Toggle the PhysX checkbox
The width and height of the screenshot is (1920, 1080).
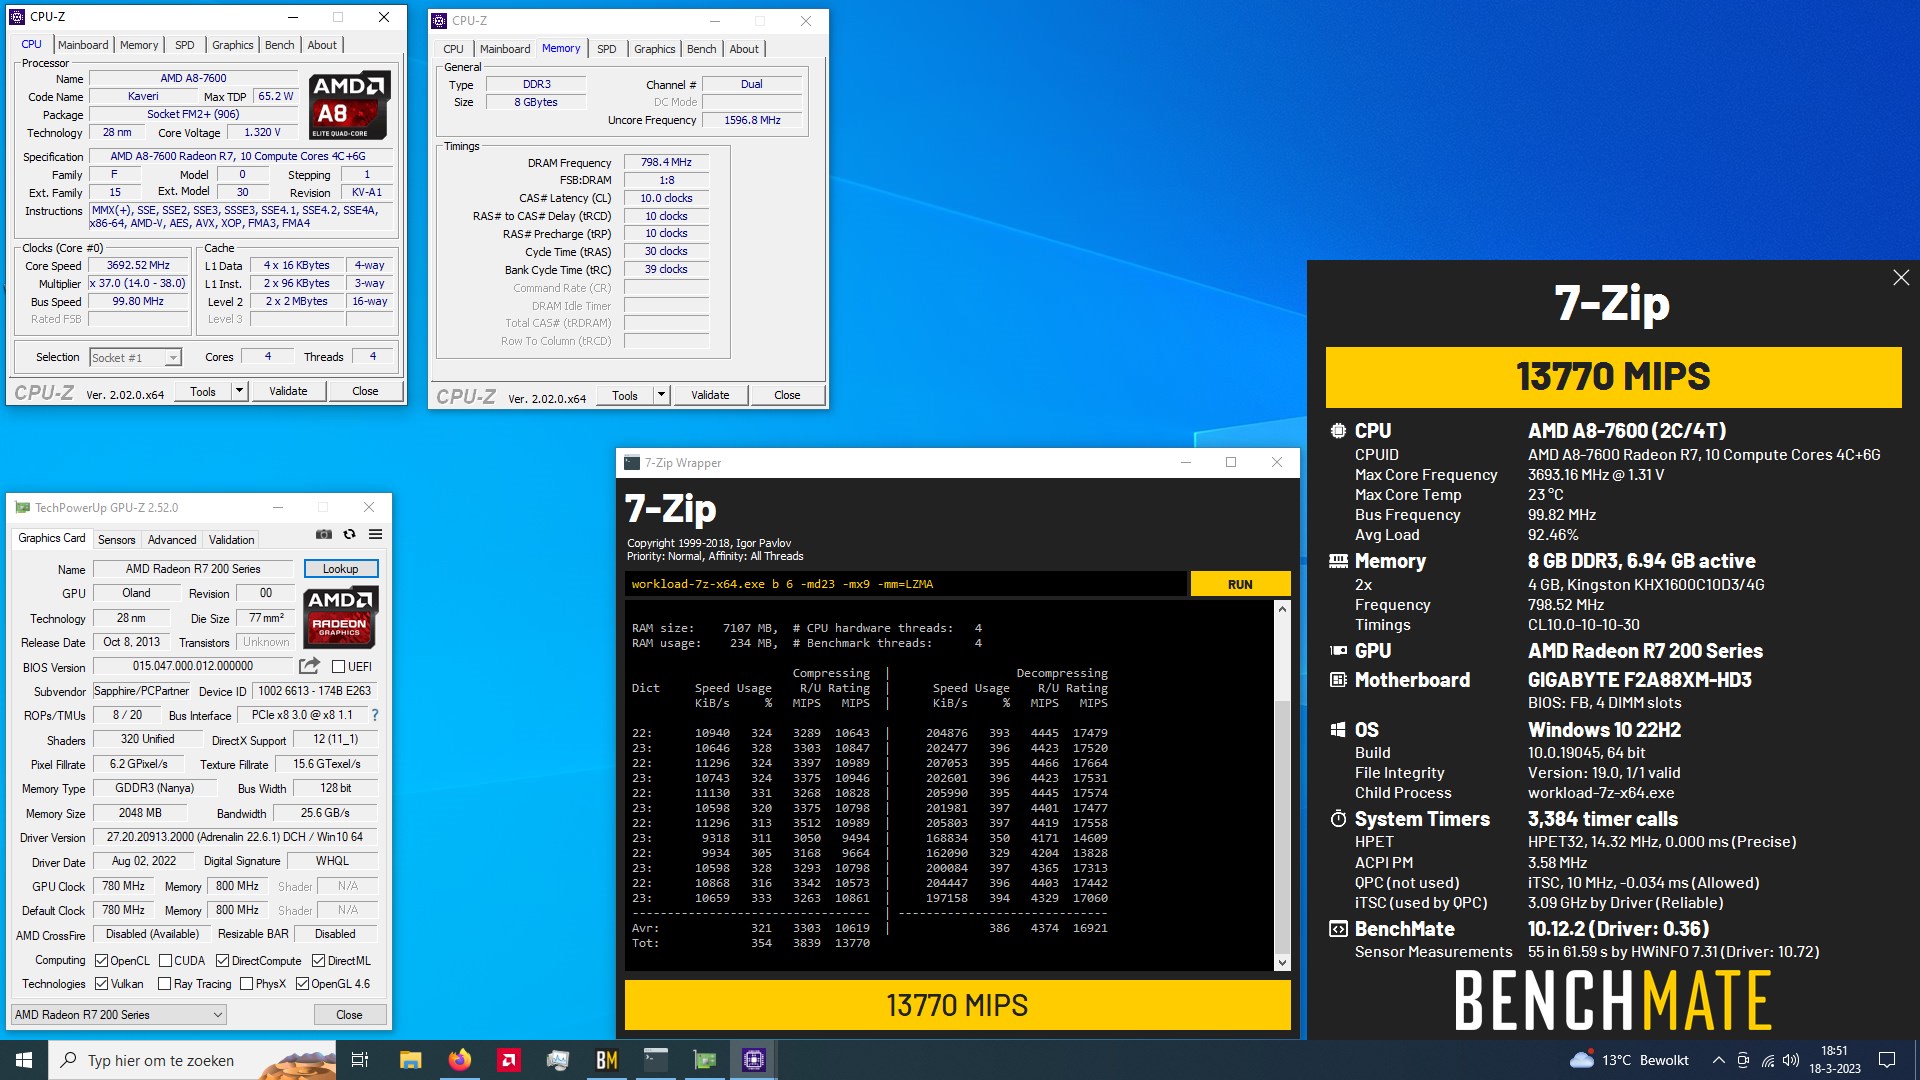point(246,984)
